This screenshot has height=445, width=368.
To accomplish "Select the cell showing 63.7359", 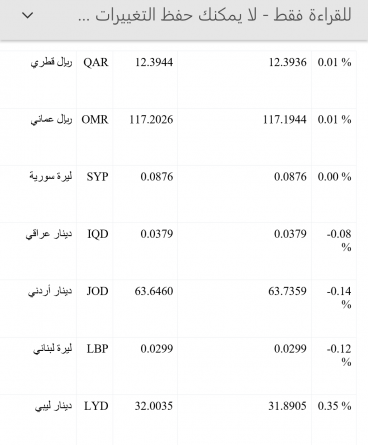I will (245, 309).
